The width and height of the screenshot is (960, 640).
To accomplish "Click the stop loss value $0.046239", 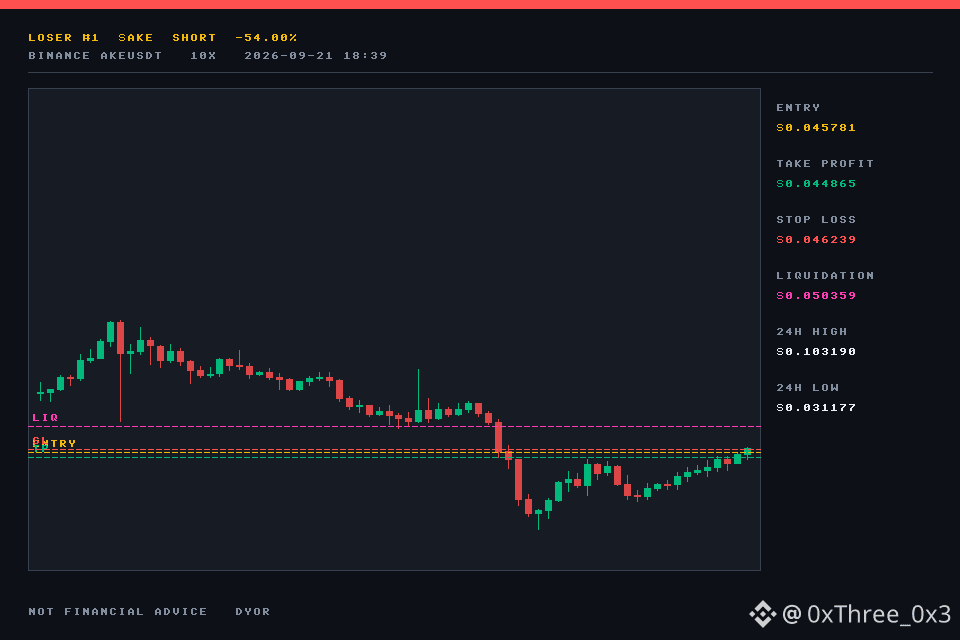I will pyautogui.click(x=816, y=239).
